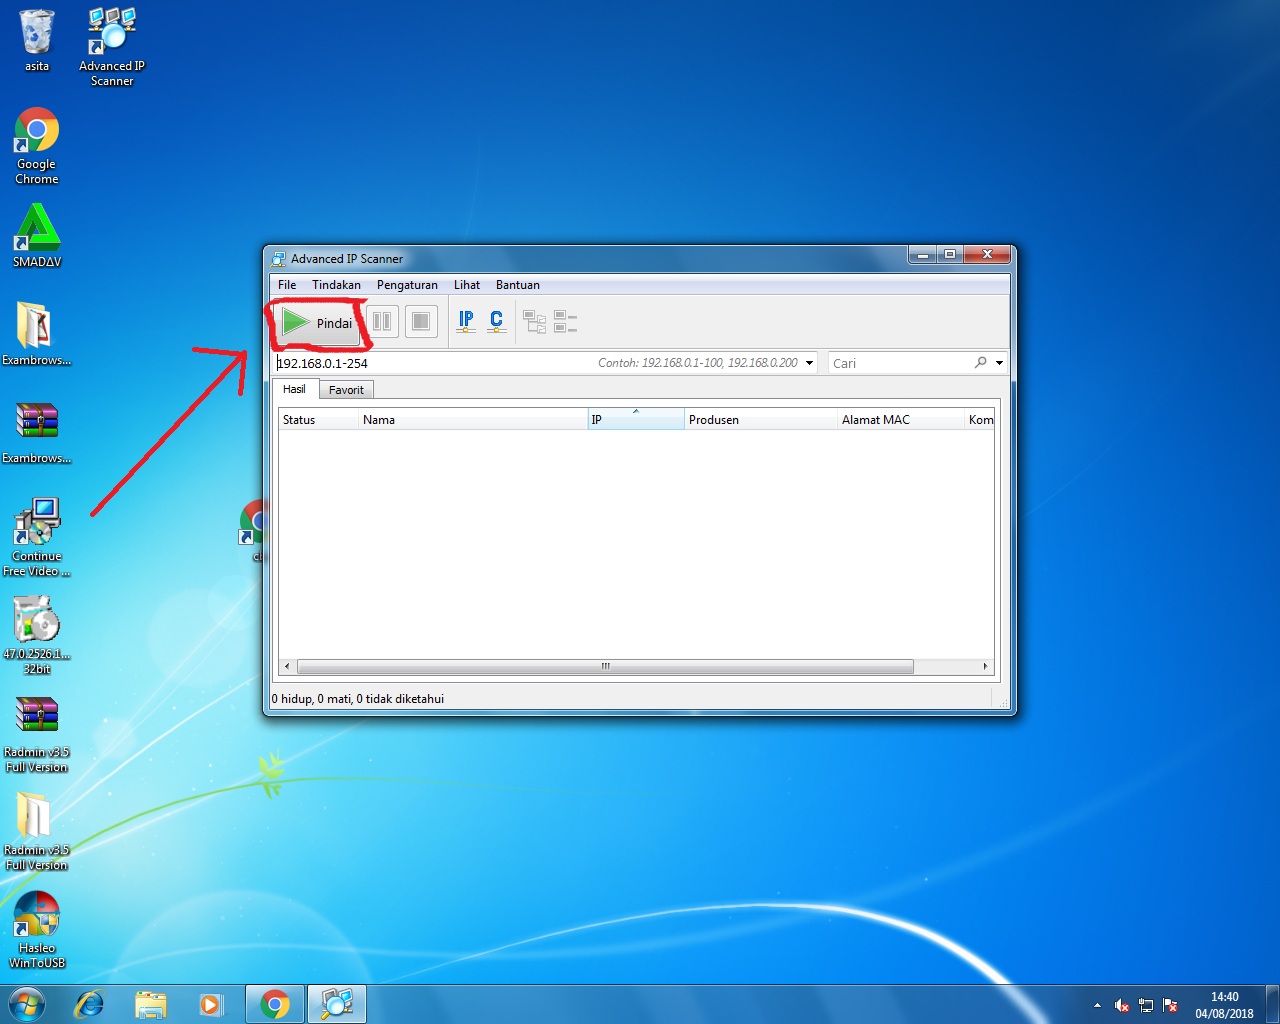Screen dimensions: 1280x1024
Task: Select the Hasleo WinToUSB desktop shortcut
Action: point(37,929)
